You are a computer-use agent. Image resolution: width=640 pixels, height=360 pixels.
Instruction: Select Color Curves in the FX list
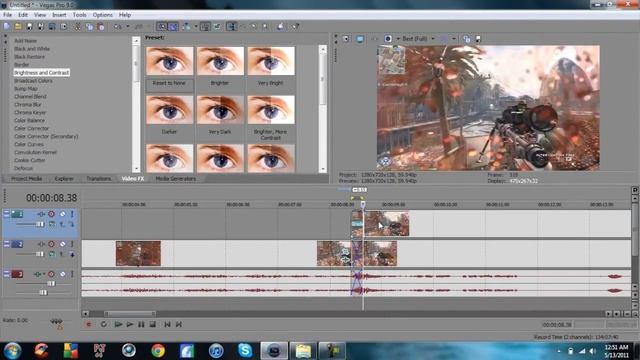click(x=29, y=144)
